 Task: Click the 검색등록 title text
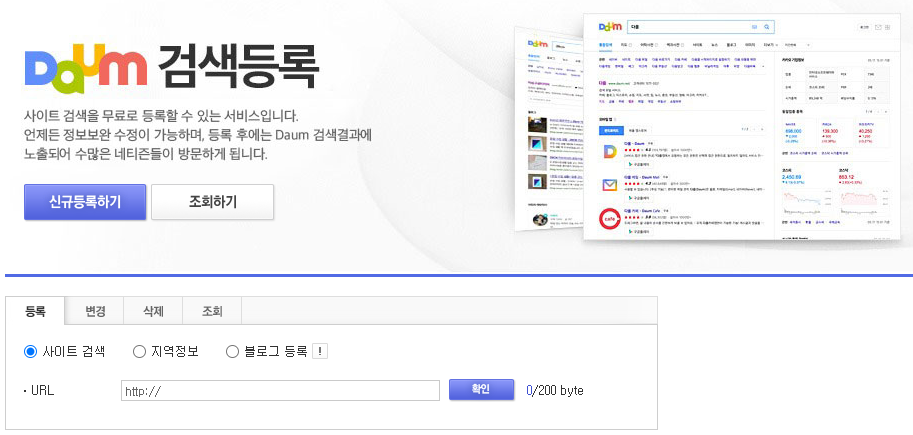[x=238, y=67]
